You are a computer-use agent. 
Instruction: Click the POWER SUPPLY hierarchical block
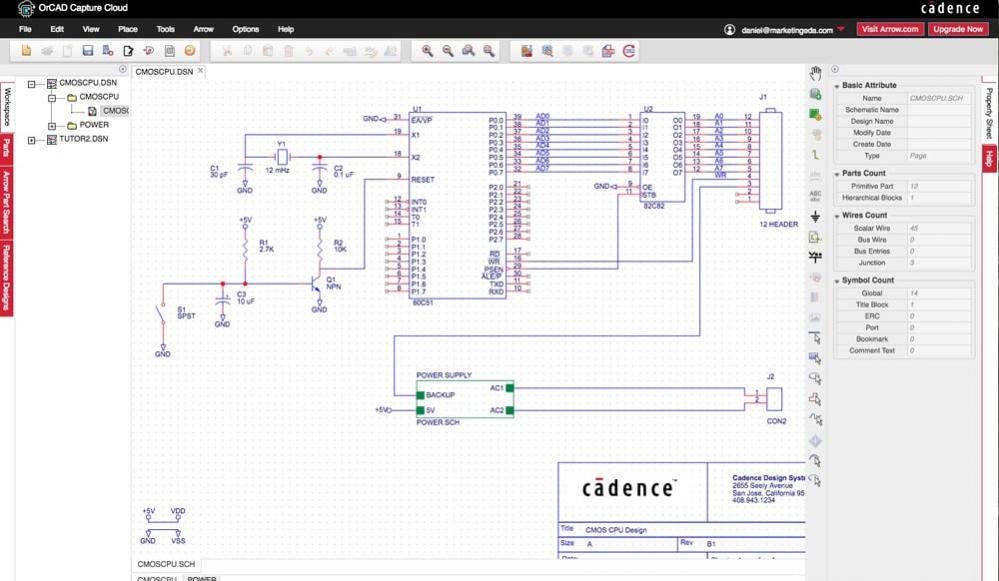pos(465,399)
